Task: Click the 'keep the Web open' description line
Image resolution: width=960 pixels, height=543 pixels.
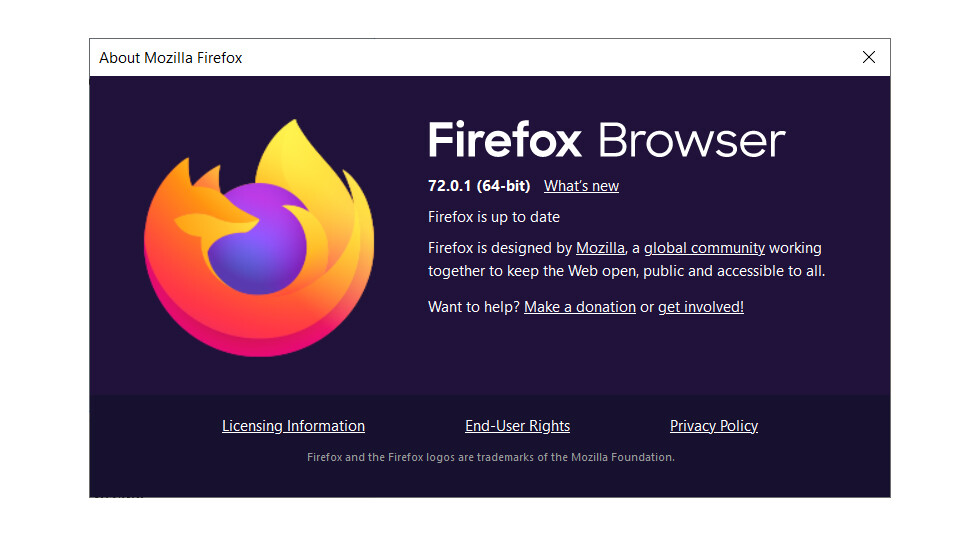Action: [x=626, y=271]
